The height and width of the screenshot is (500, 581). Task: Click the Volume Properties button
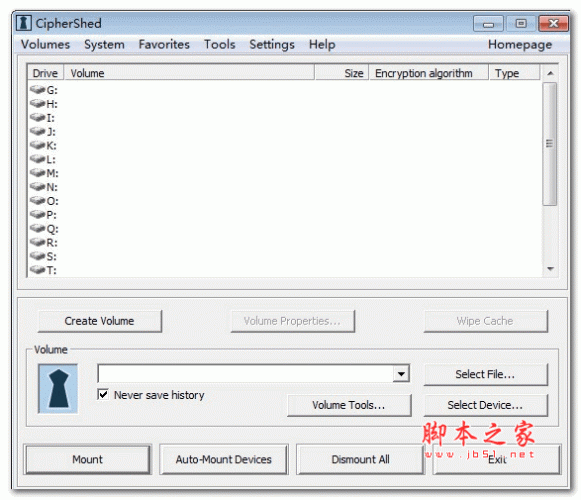pyautogui.click(x=292, y=321)
